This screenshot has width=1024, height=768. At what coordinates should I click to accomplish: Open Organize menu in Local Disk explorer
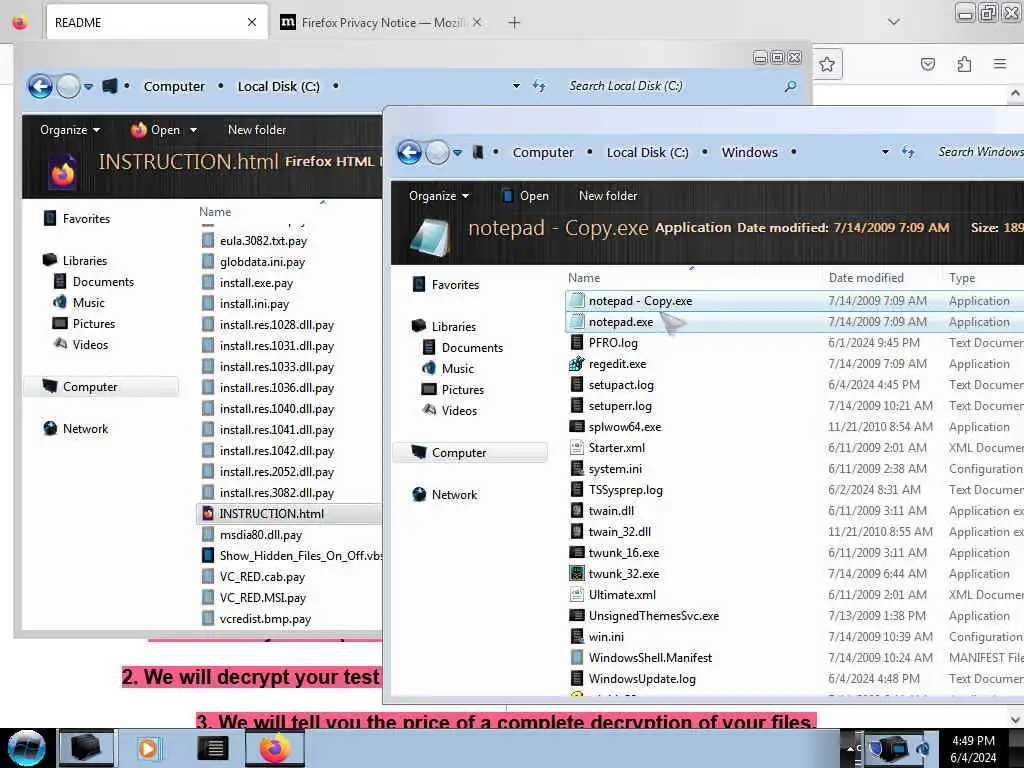70,130
